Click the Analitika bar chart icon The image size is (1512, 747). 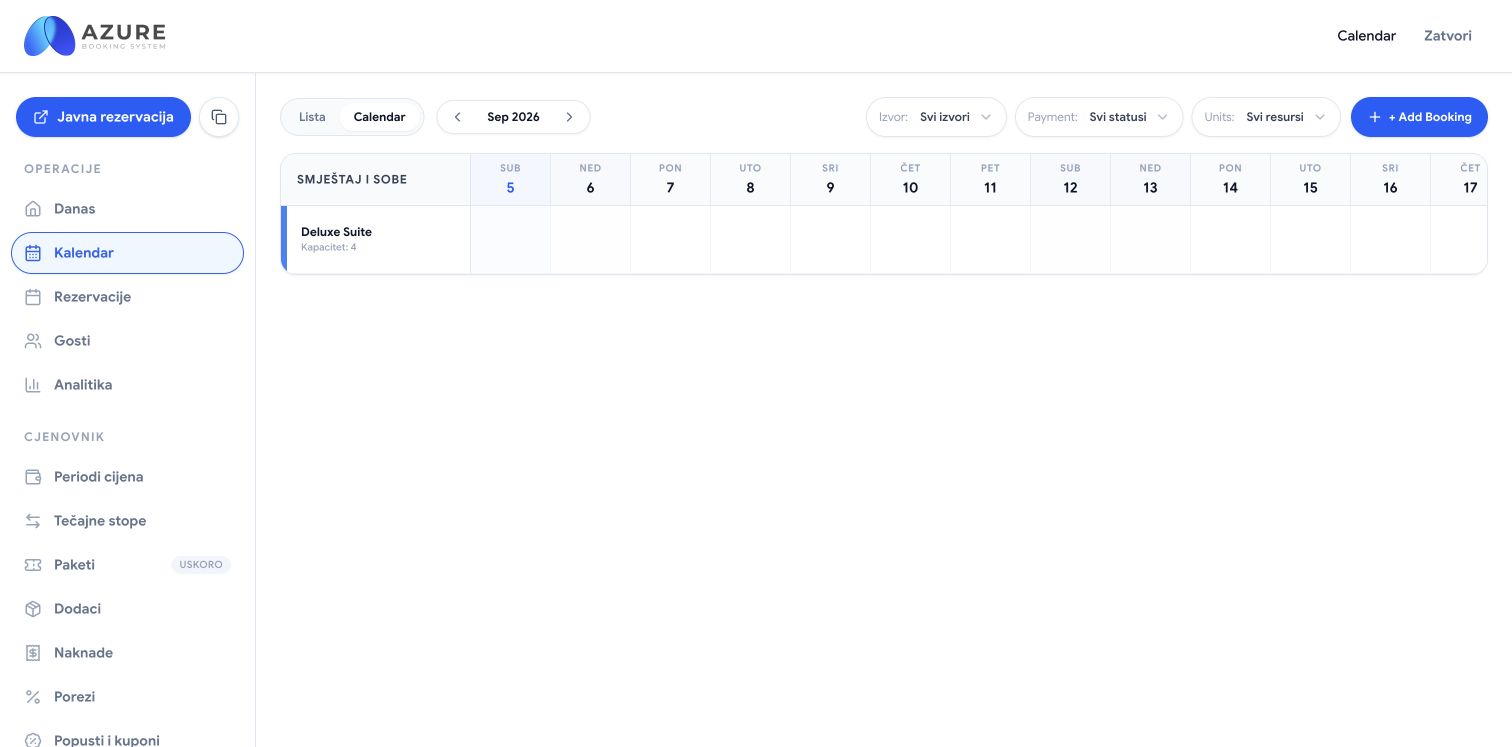[x=33, y=385]
